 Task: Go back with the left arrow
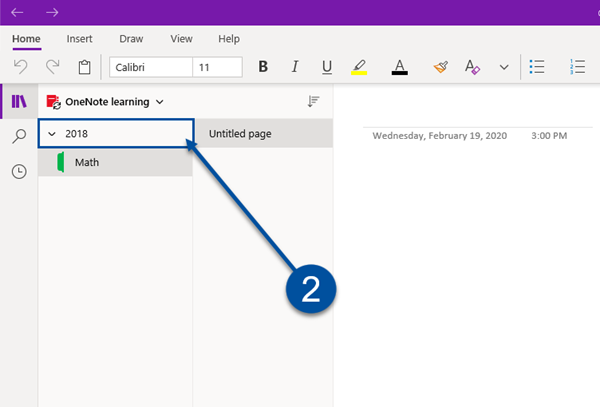(17, 13)
